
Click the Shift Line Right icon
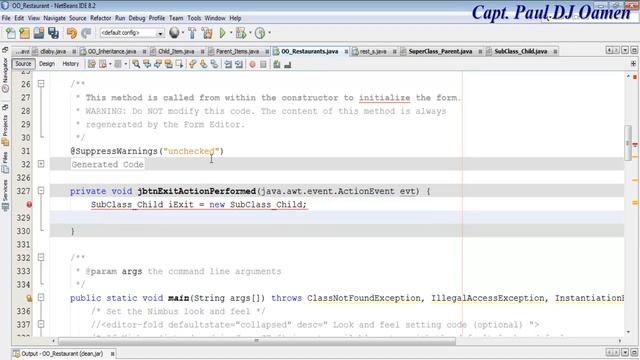[x=239, y=64]
